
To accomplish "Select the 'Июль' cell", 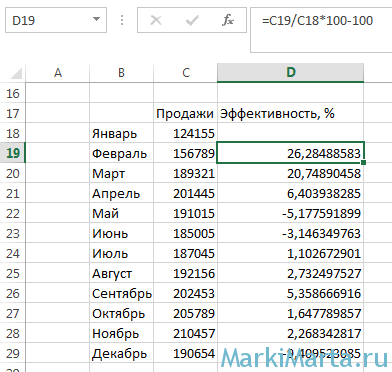I will [x=121, y=253].
